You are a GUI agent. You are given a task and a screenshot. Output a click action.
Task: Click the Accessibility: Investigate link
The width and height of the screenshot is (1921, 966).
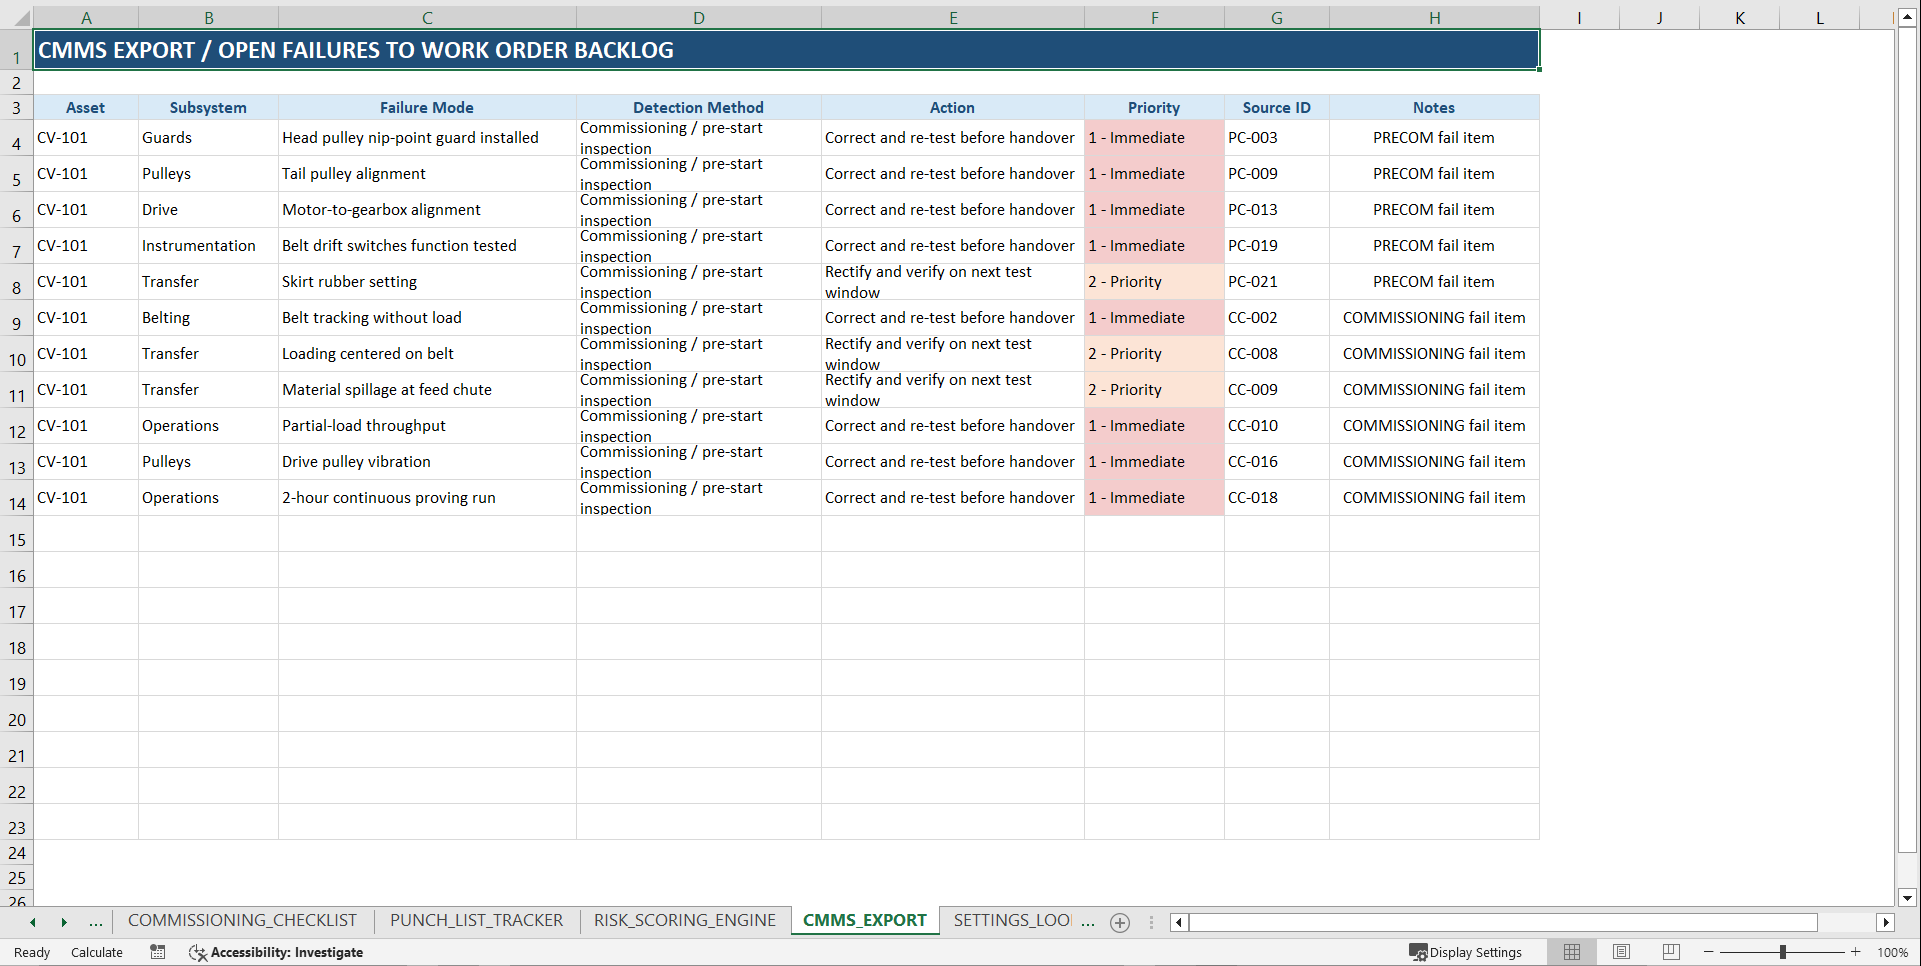click(x=287, y=952)
